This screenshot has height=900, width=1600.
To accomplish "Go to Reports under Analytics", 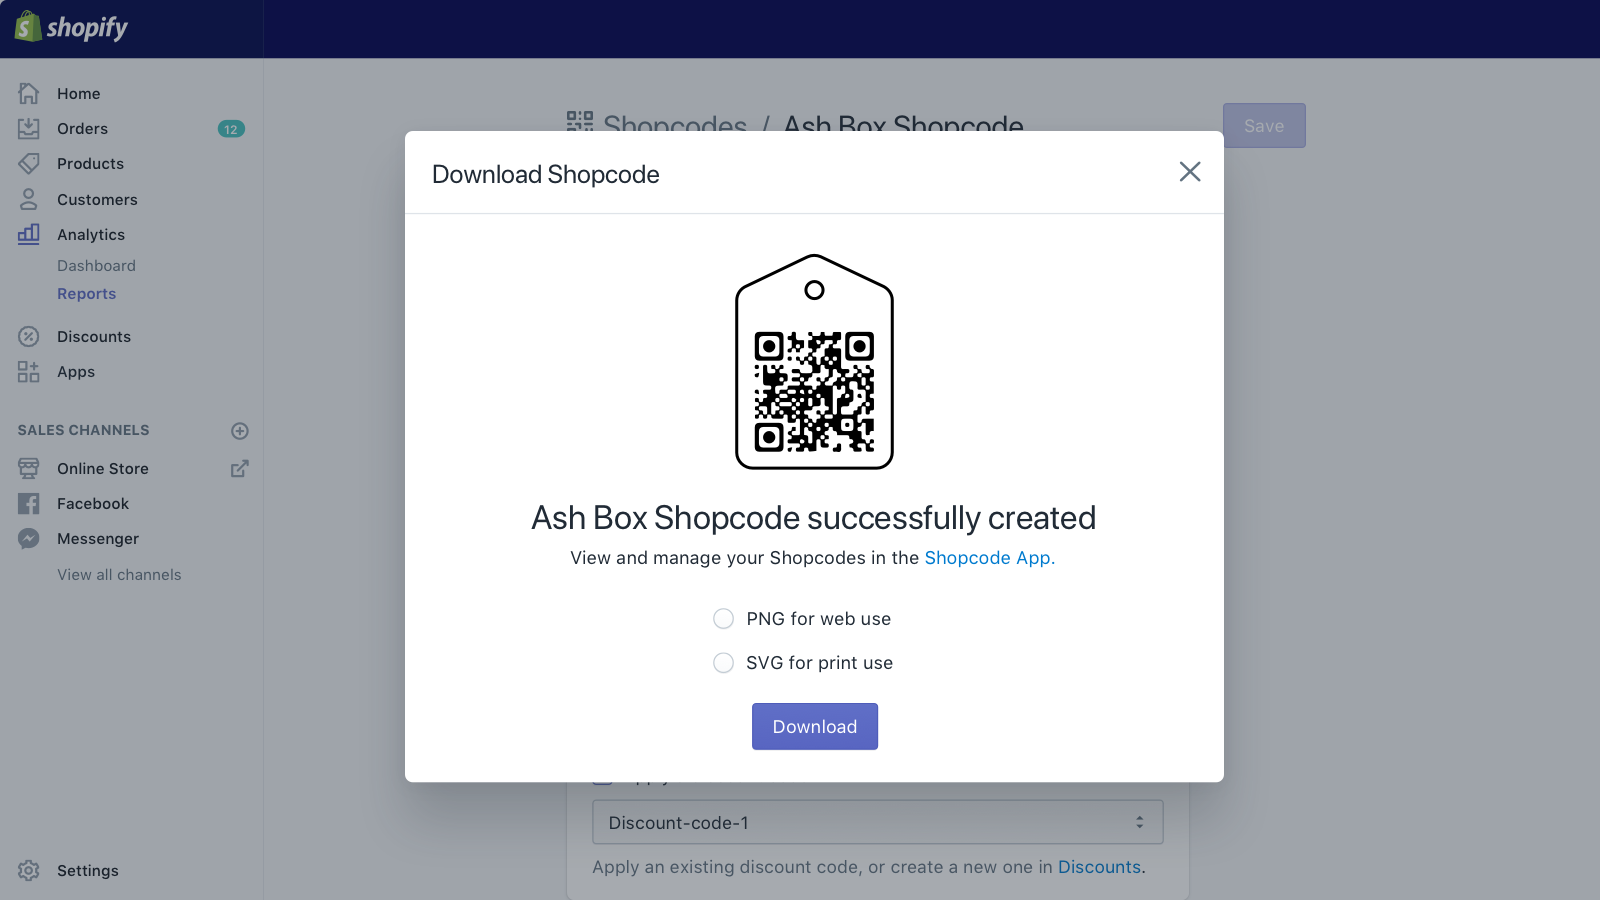I will (86, 293).
